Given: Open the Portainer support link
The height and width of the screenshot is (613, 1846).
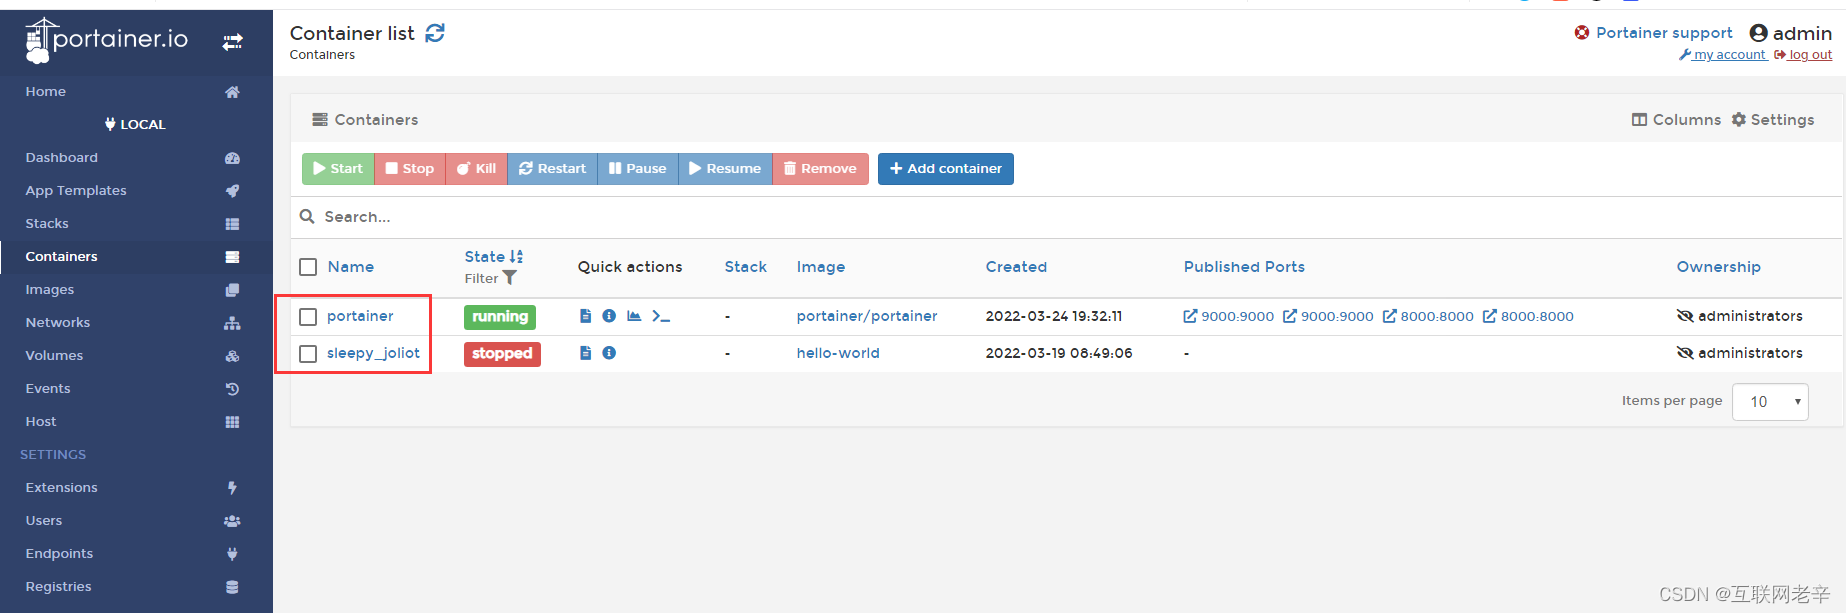Looking at the screenshot, I should point(1654,33).
